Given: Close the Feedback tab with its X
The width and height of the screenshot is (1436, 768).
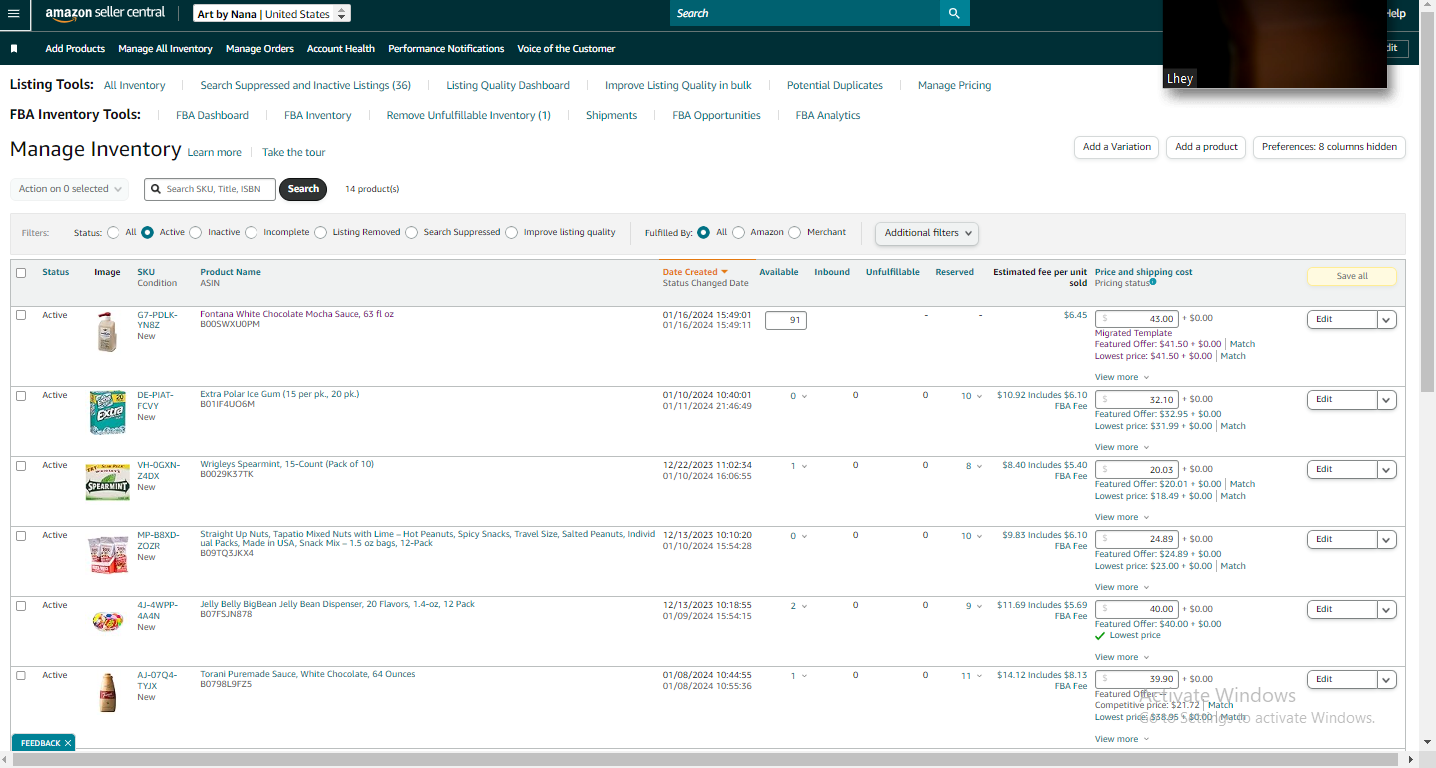Looking at the screenshot, I should point(68,743).
